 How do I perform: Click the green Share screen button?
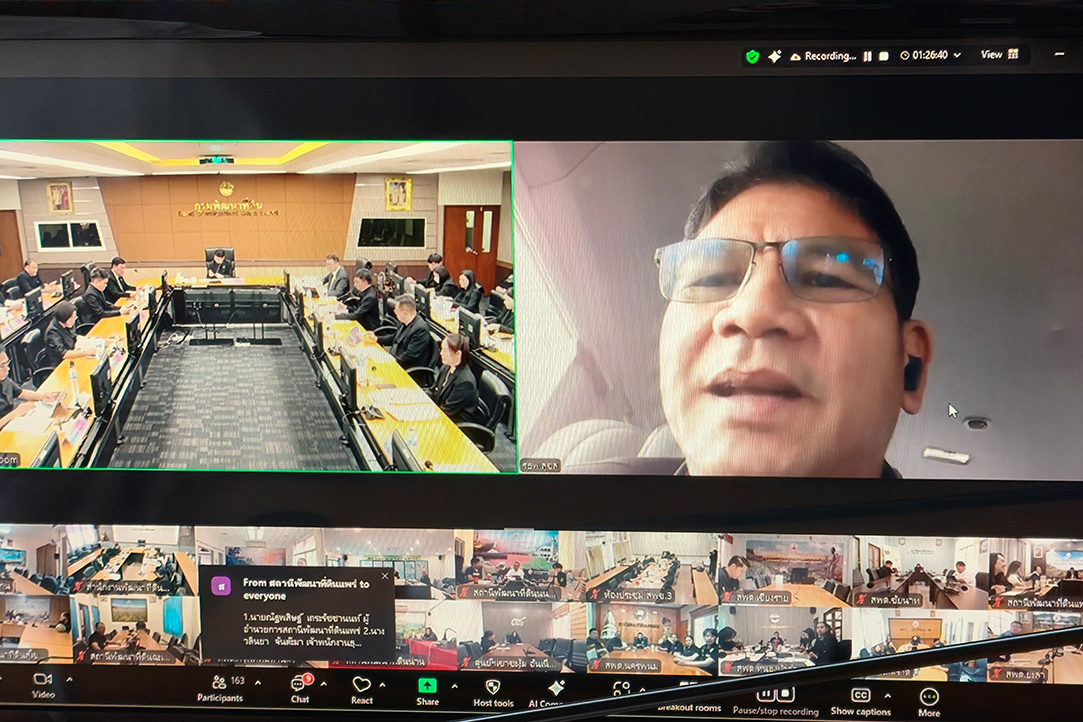point(427,691)
